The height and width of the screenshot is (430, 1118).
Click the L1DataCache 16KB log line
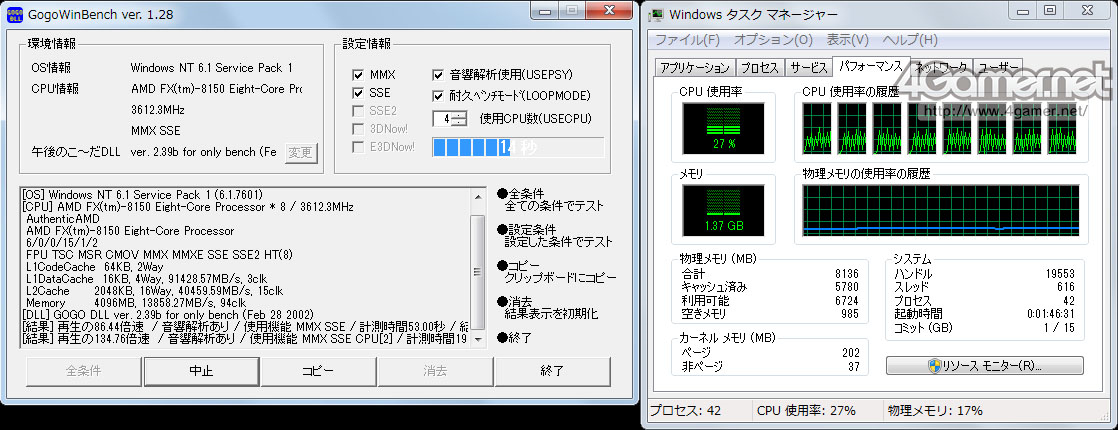click(x=146, y=278)
